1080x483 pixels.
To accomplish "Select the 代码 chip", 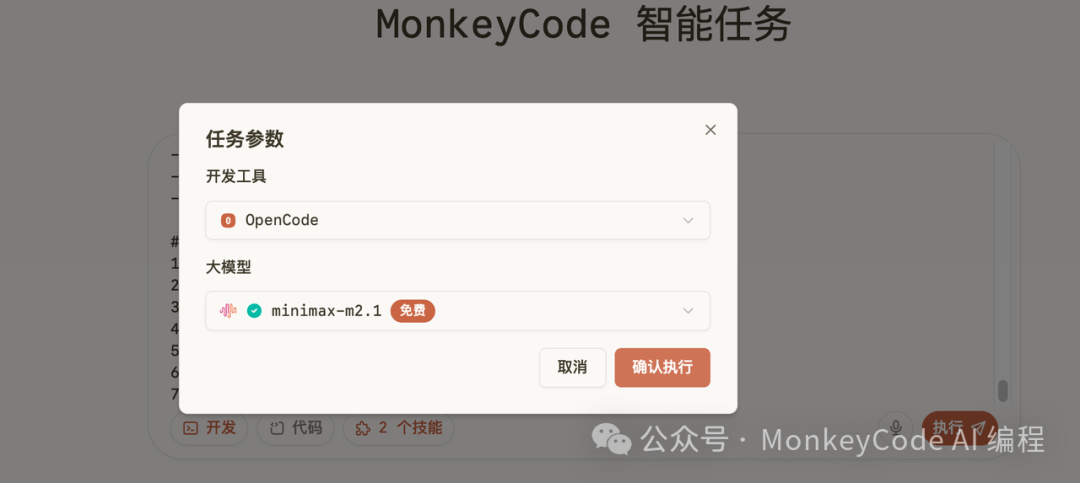I will click(x=295, y=428).
